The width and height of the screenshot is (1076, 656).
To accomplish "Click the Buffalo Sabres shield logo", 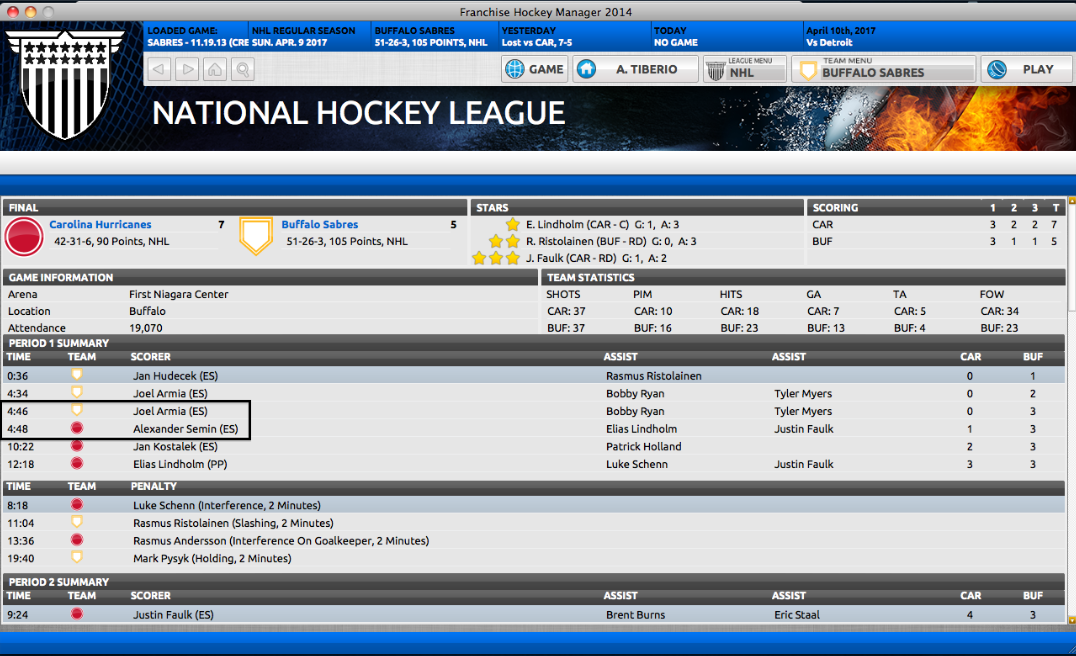I will click(x=256, y=238).
